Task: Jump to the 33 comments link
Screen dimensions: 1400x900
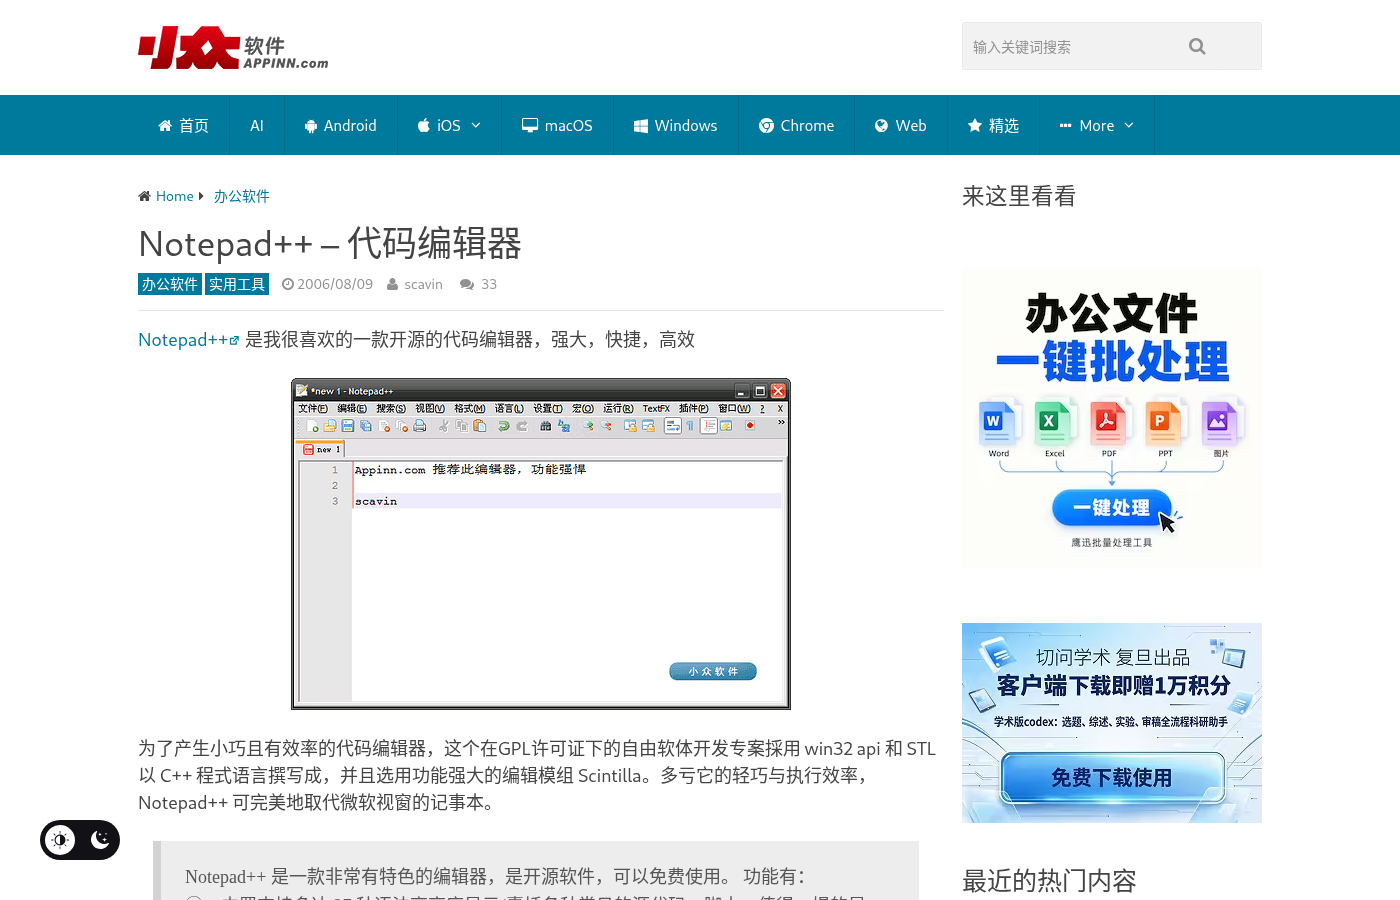Action: pyautogui.click(x=488, y=284)
